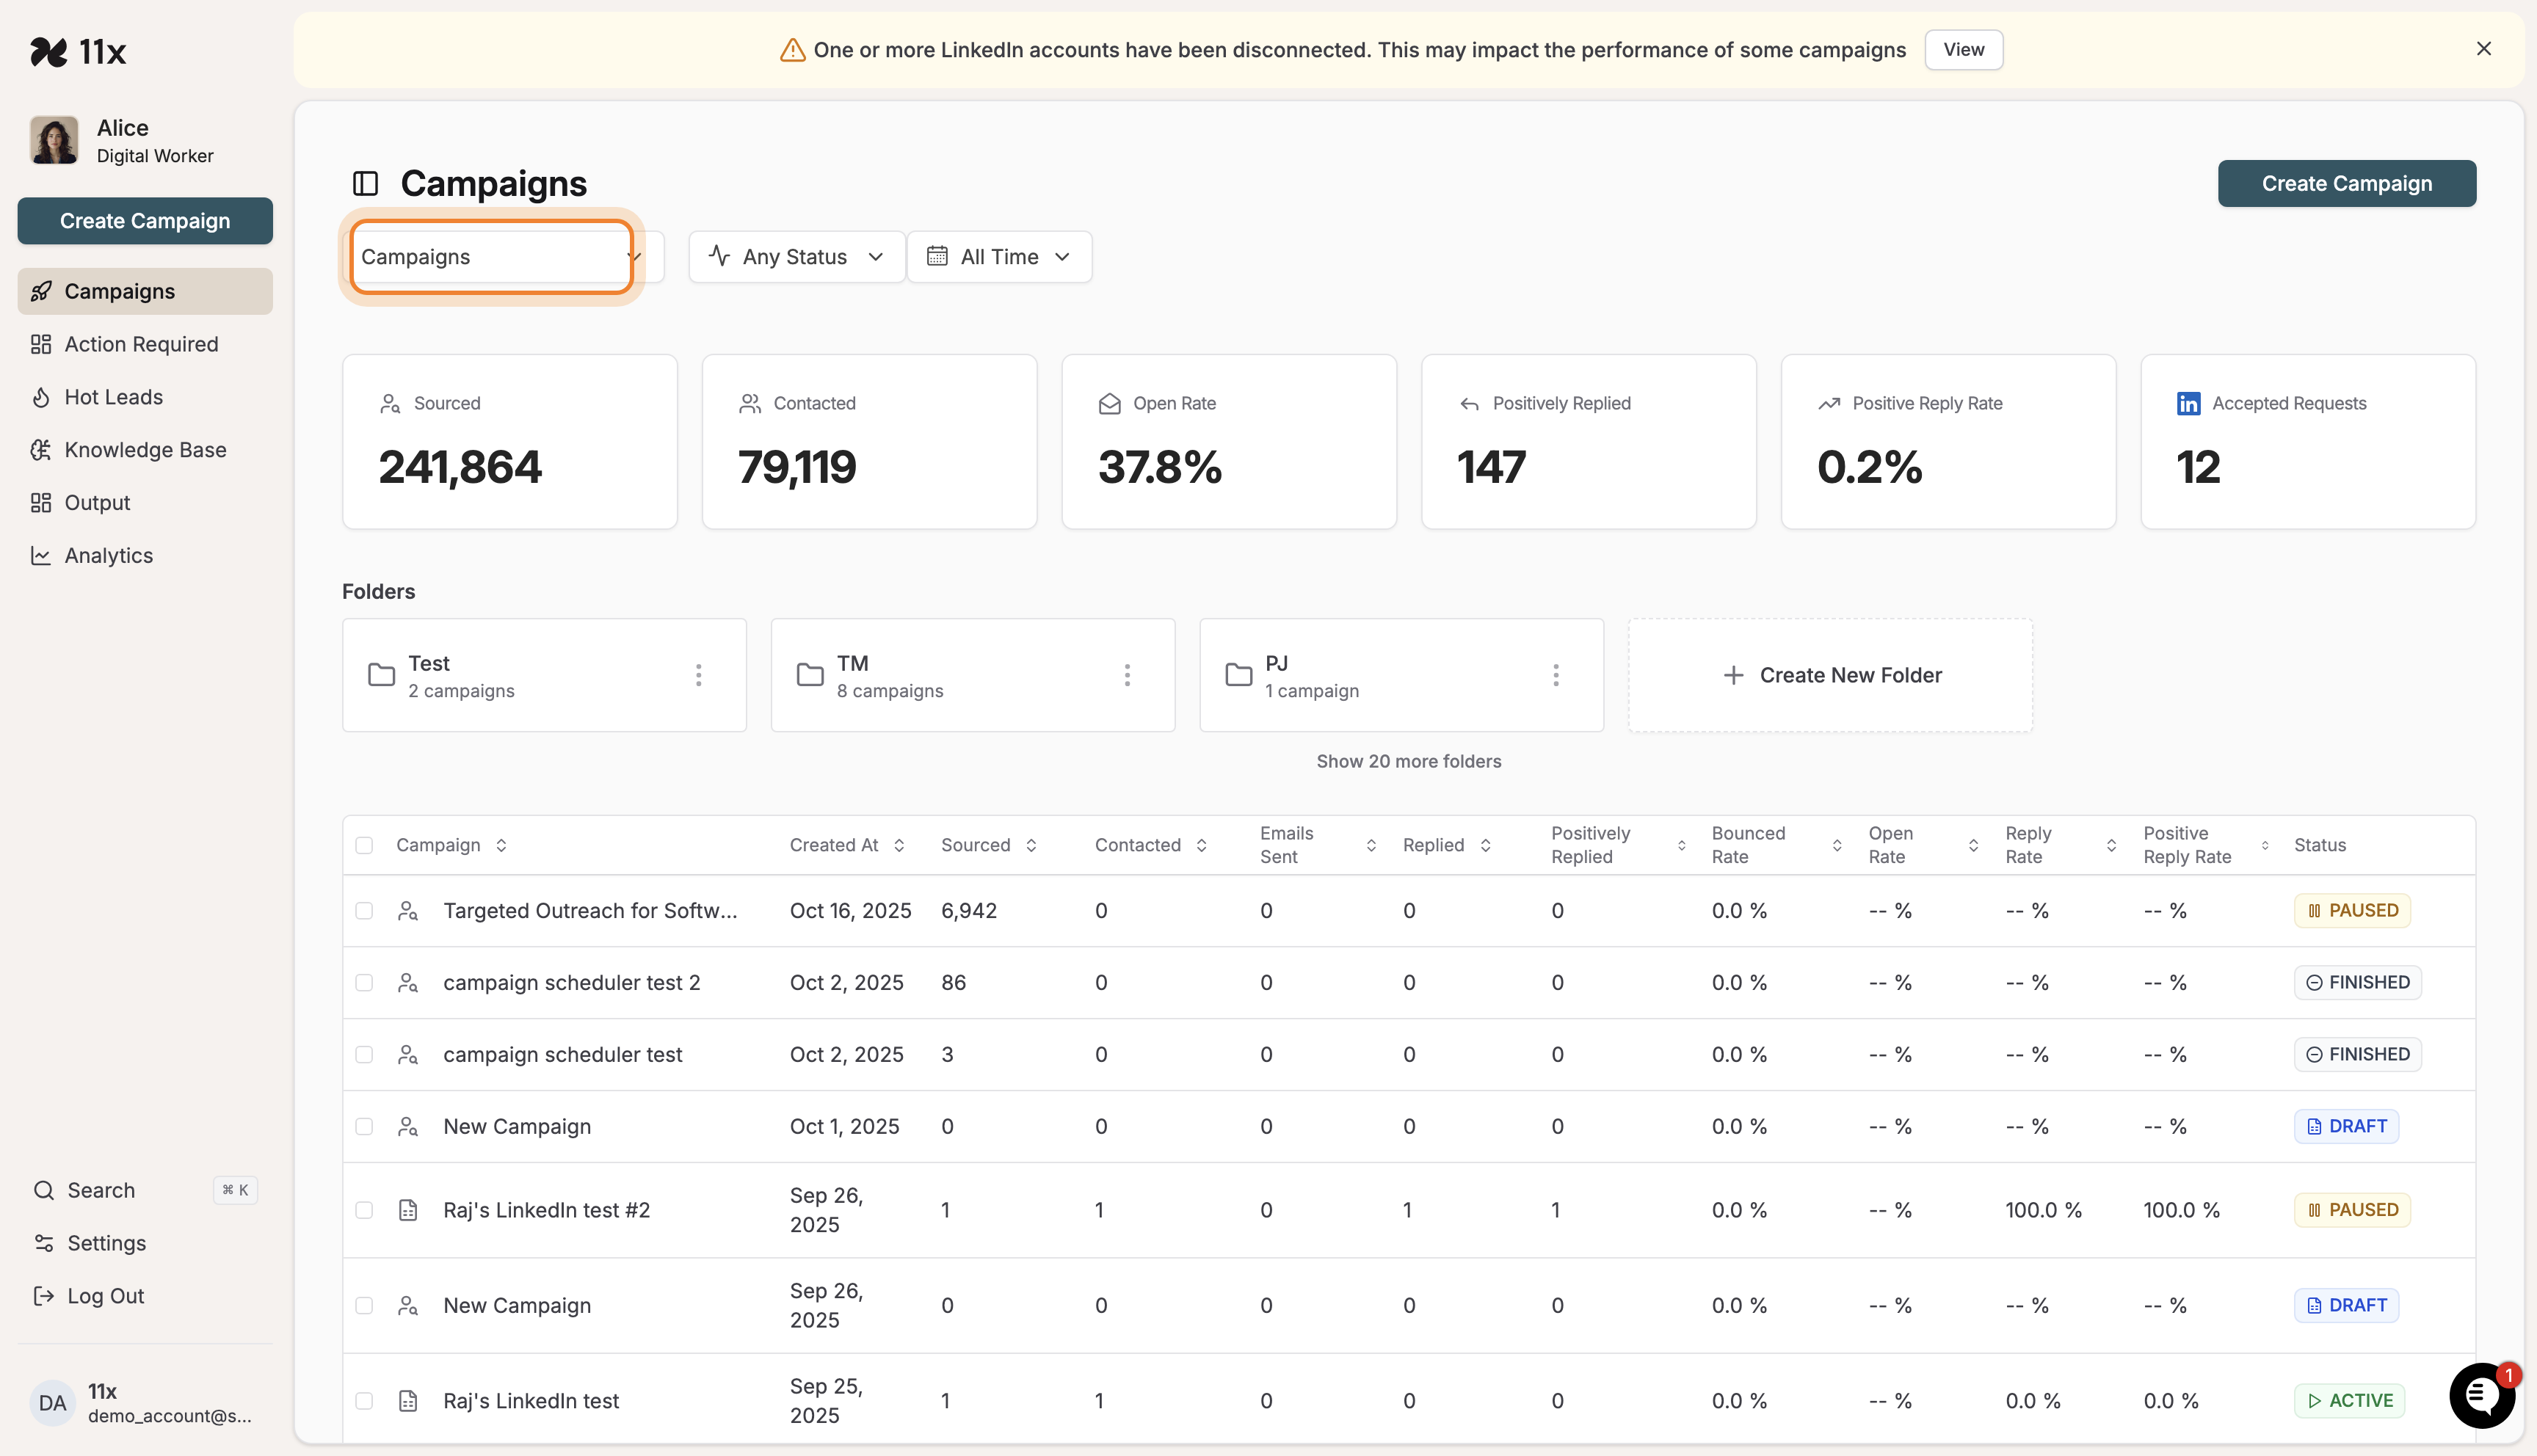This screenshot has width=2537, height=1456.
Task: Click the Create Campaign button
Action: tap(2346, 183)
